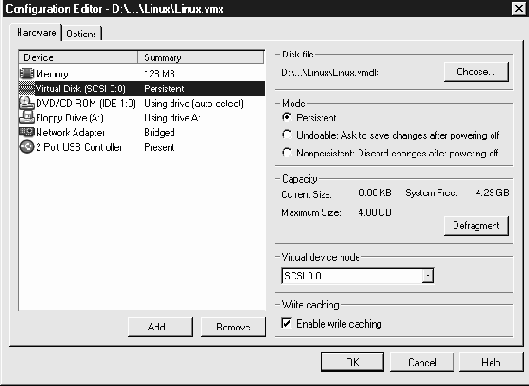The width and height of the screenshot is (529, 386).
Task: Click the Remove device button
Action: (x=233, y=327)
